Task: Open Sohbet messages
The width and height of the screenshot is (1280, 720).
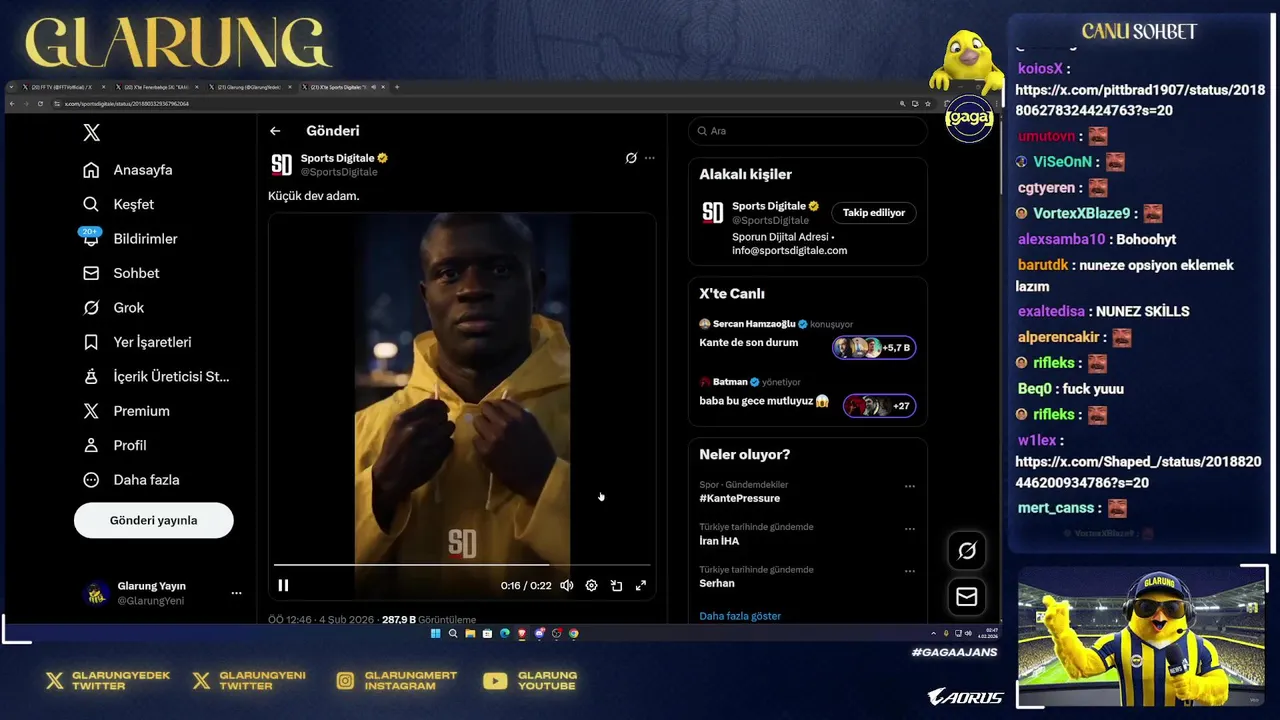Action: click(121, 273)
